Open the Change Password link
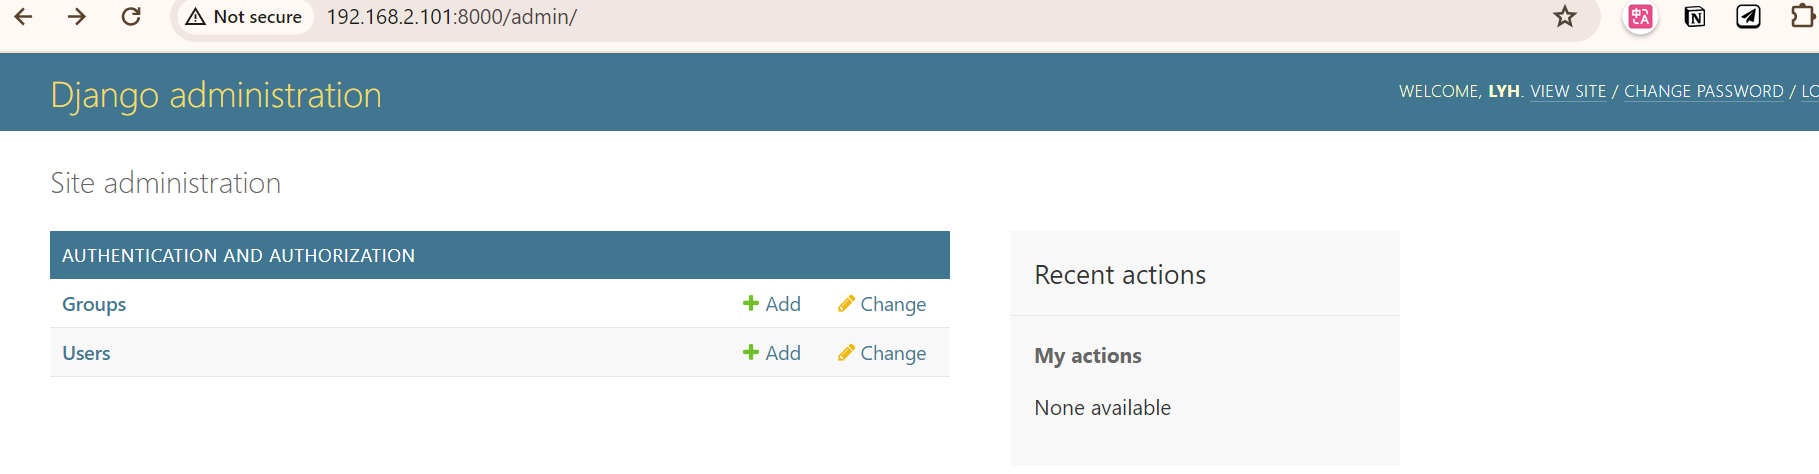 pyautogui.click(x=1703, y=91)
